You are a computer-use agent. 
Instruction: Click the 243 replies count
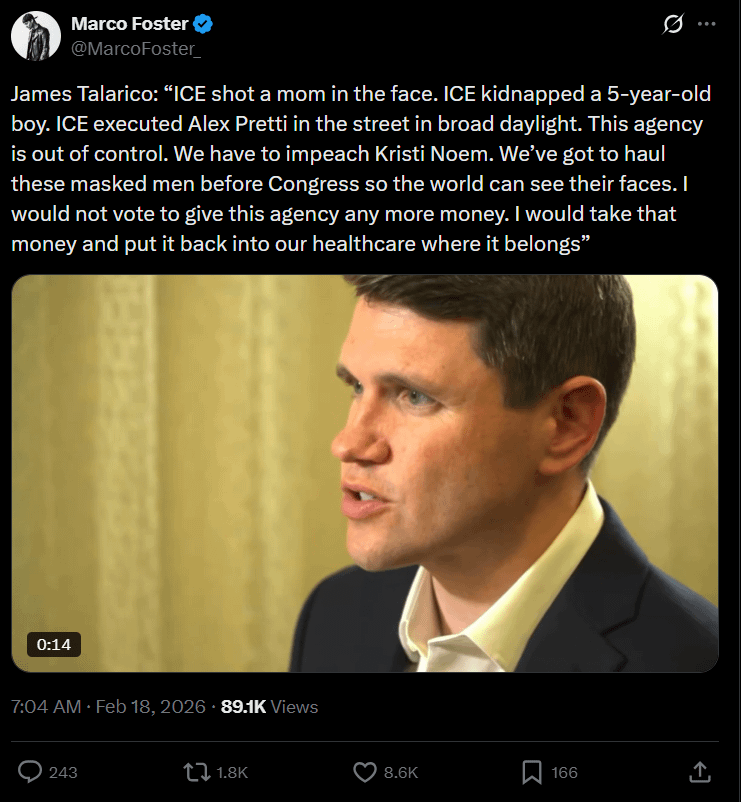click(63, 772)
